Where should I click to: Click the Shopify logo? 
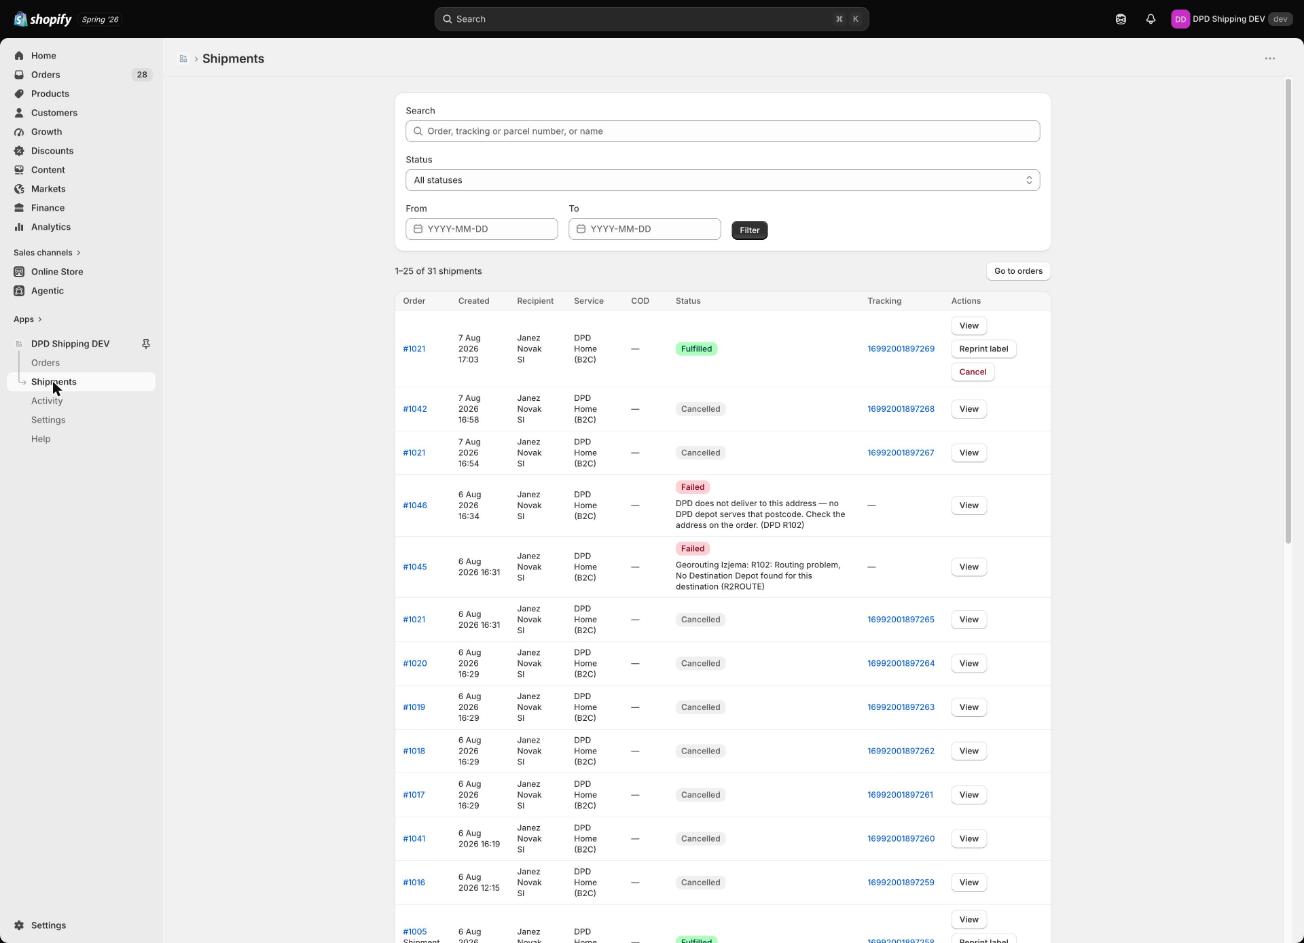click(42, 19)
